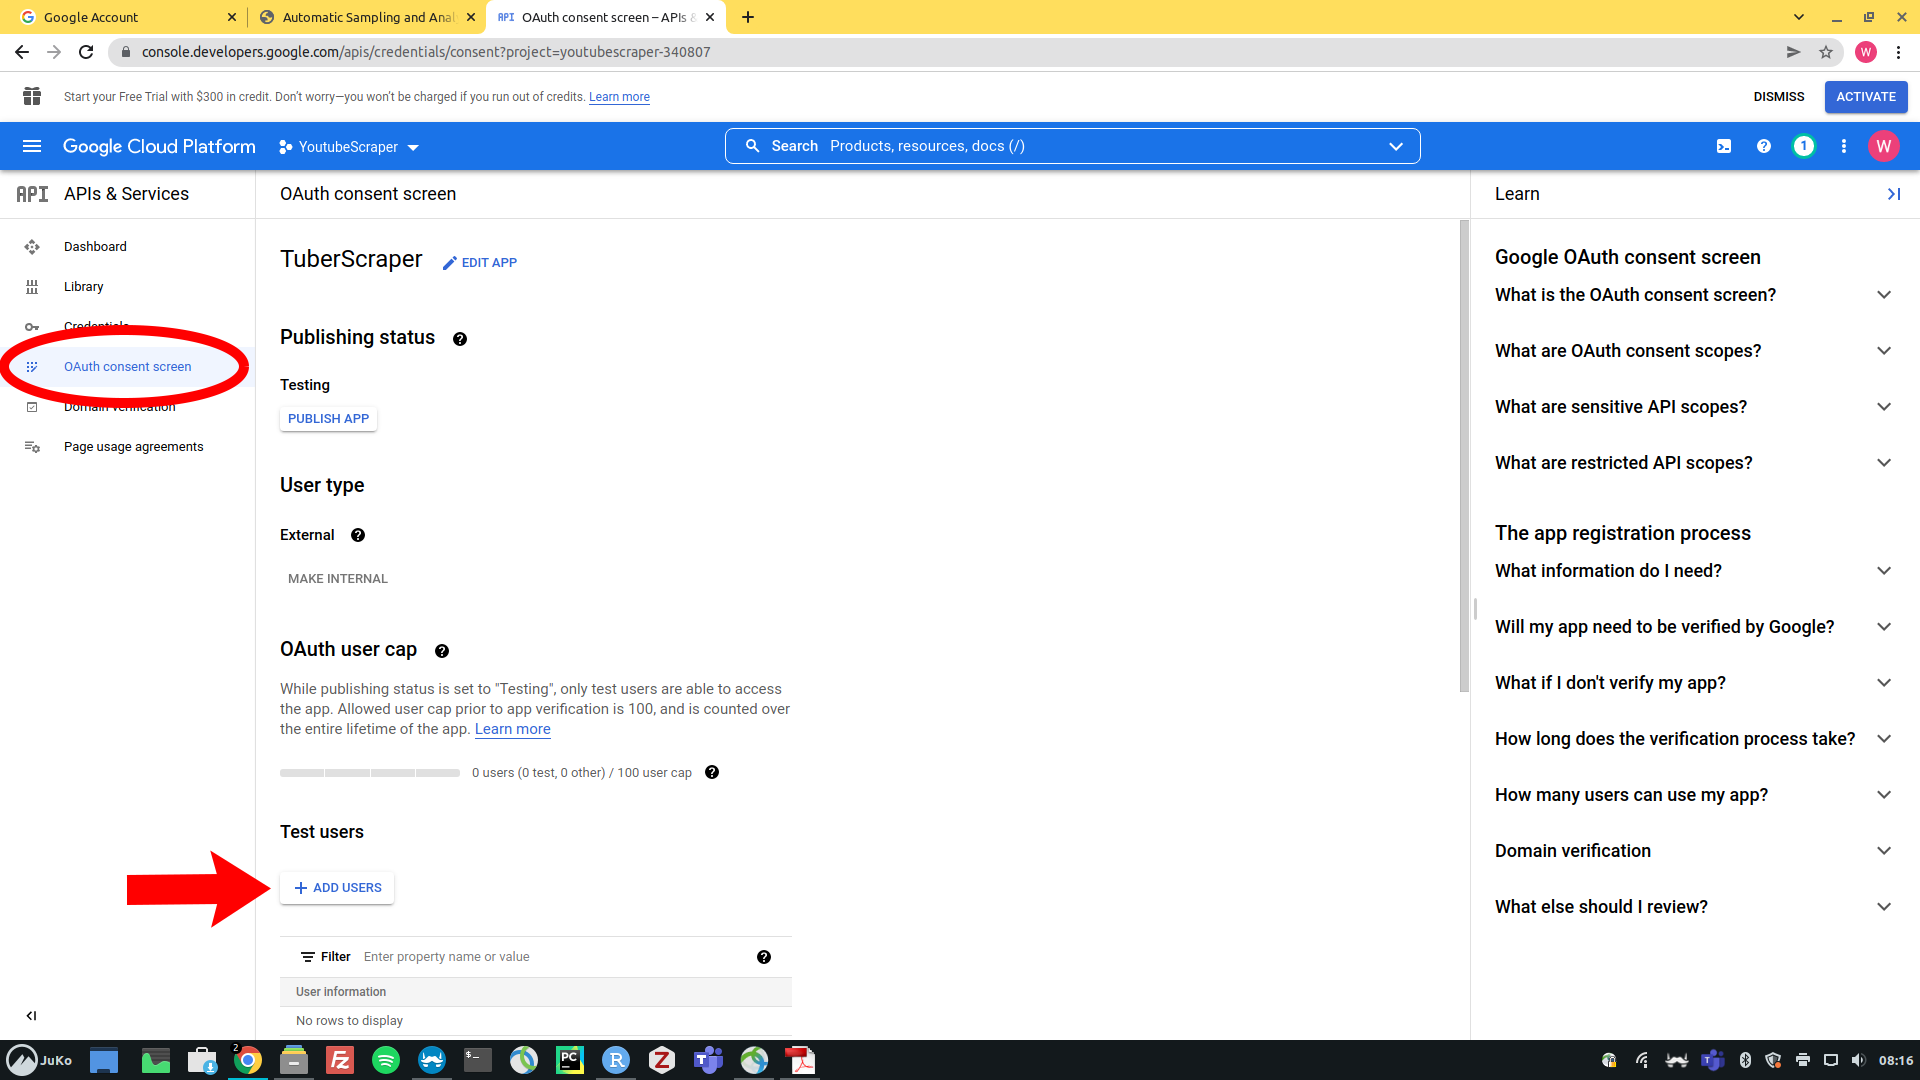Open the hamburger navigation menu
This screenshot has width=1920, height=1080.
[32, 146]
